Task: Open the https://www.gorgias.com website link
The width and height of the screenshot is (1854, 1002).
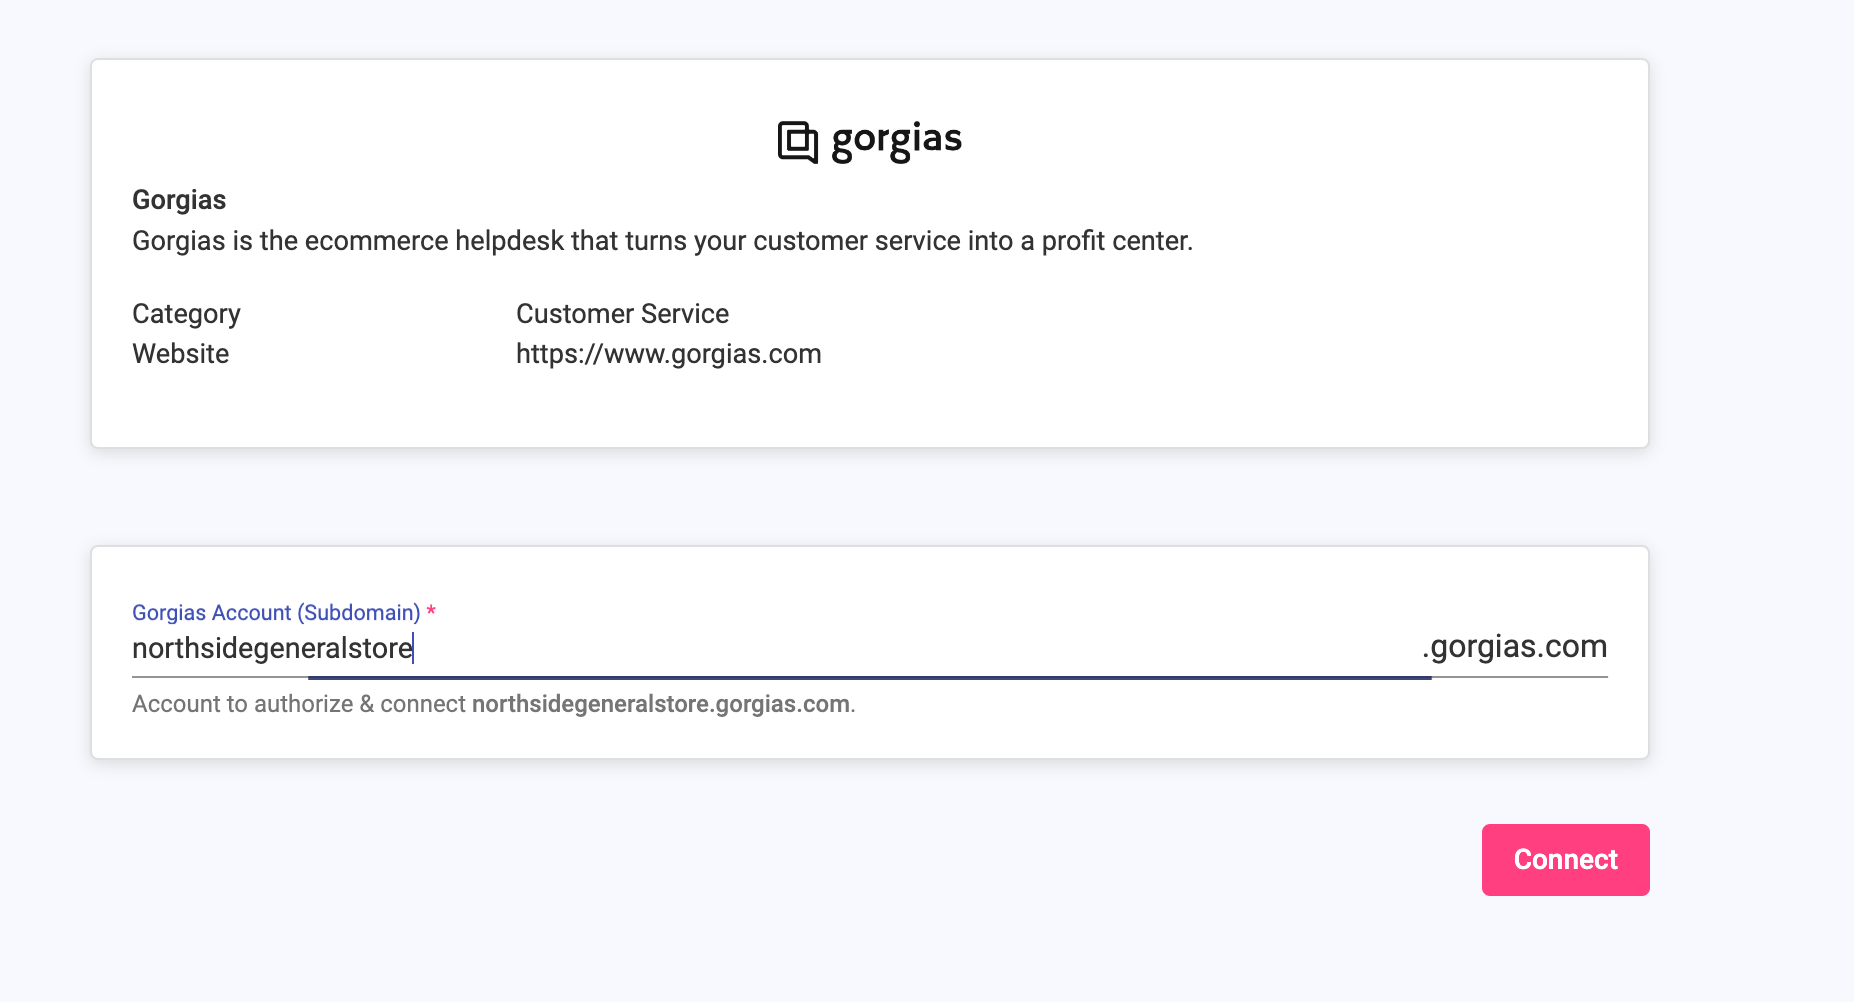Action: coord(668,354)
